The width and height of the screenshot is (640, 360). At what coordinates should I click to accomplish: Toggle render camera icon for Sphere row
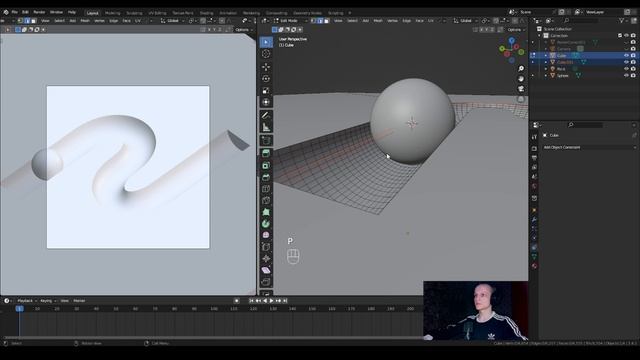click(x=633, y=76)
